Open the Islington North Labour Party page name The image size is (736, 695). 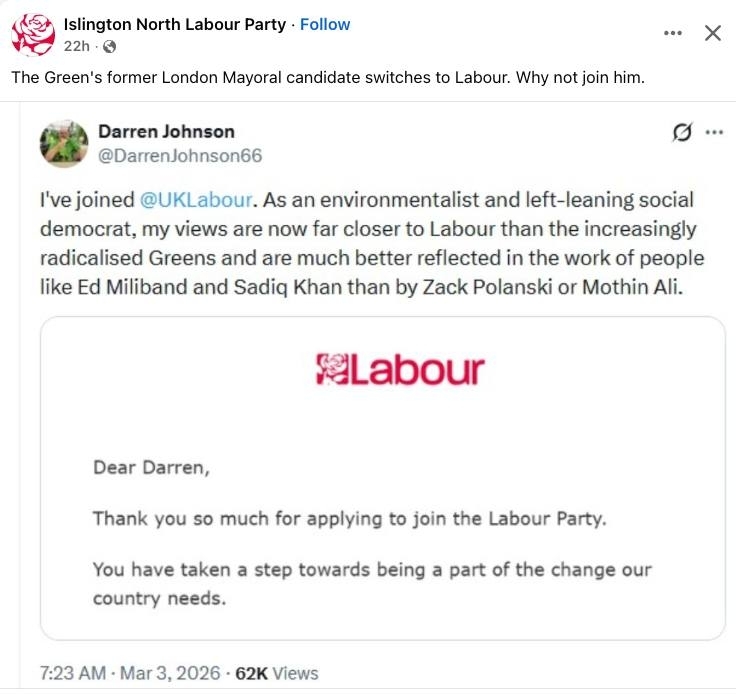(174, 24)
